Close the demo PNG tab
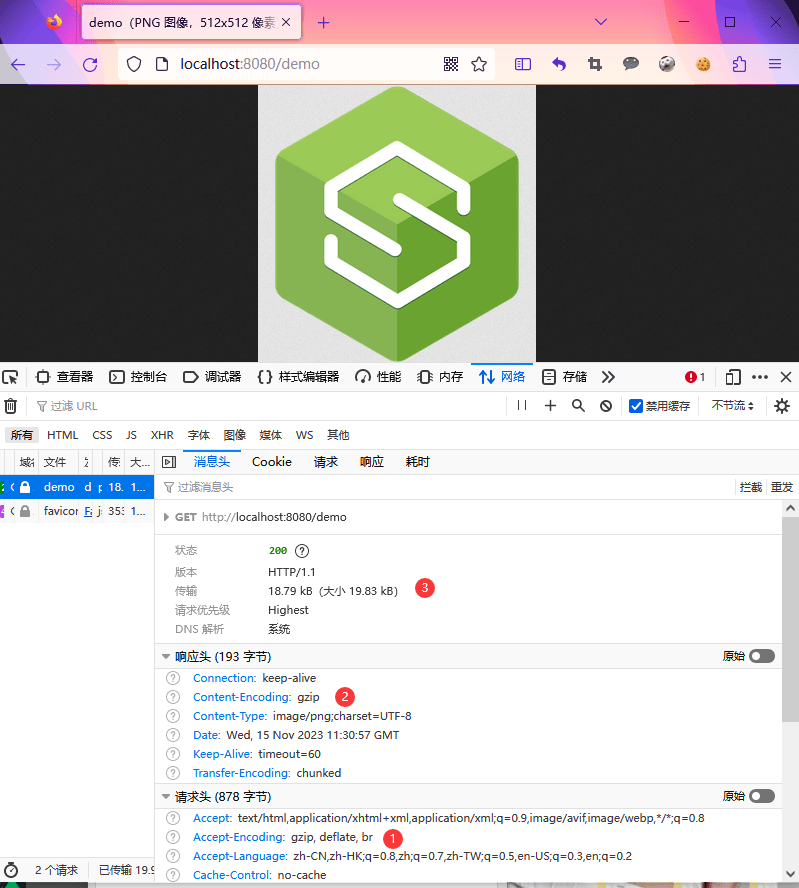Viewport: 799px width, 888px height. 286,22
